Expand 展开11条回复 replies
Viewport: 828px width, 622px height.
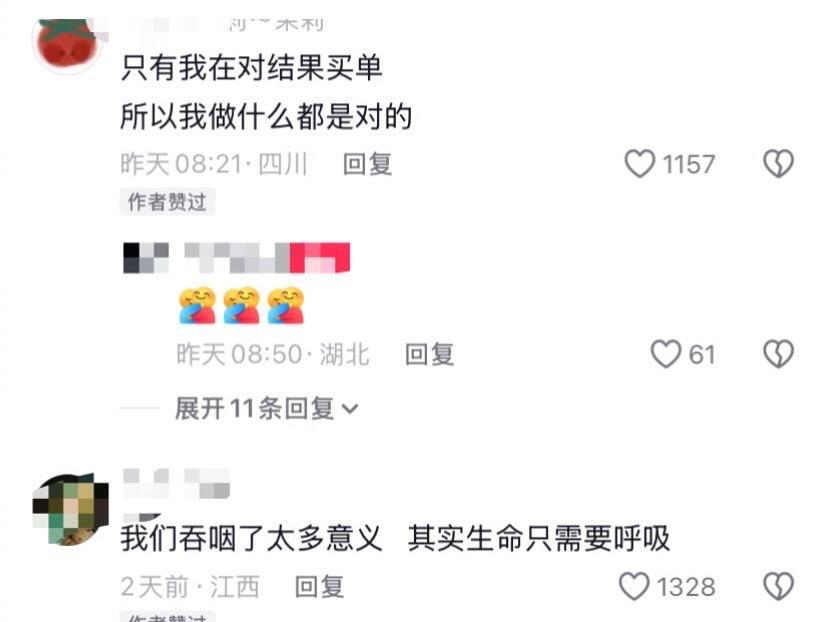tap(255, 409)
